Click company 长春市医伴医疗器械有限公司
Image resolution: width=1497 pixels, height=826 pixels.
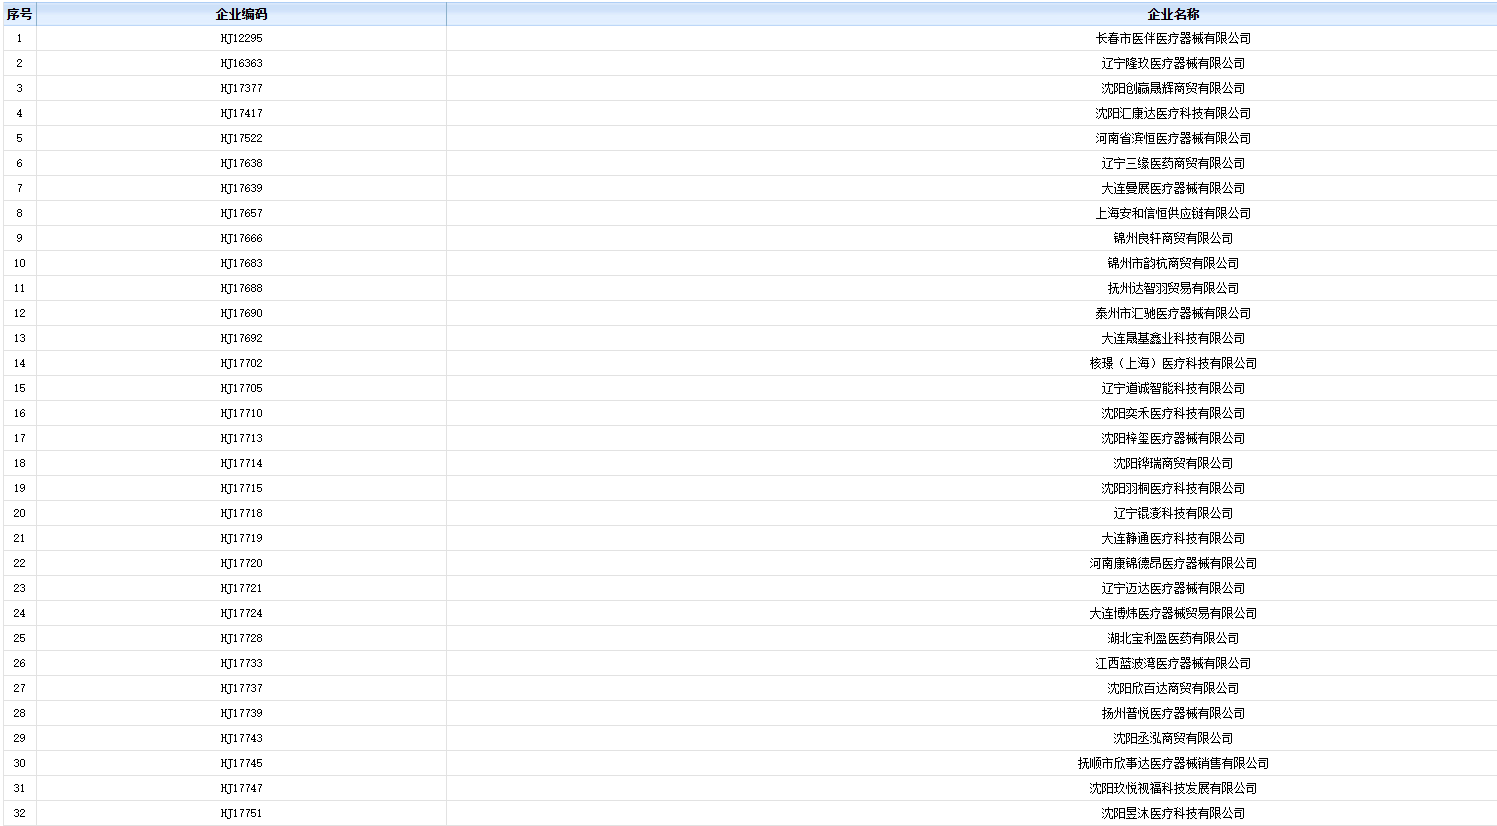pos(1173,38)
